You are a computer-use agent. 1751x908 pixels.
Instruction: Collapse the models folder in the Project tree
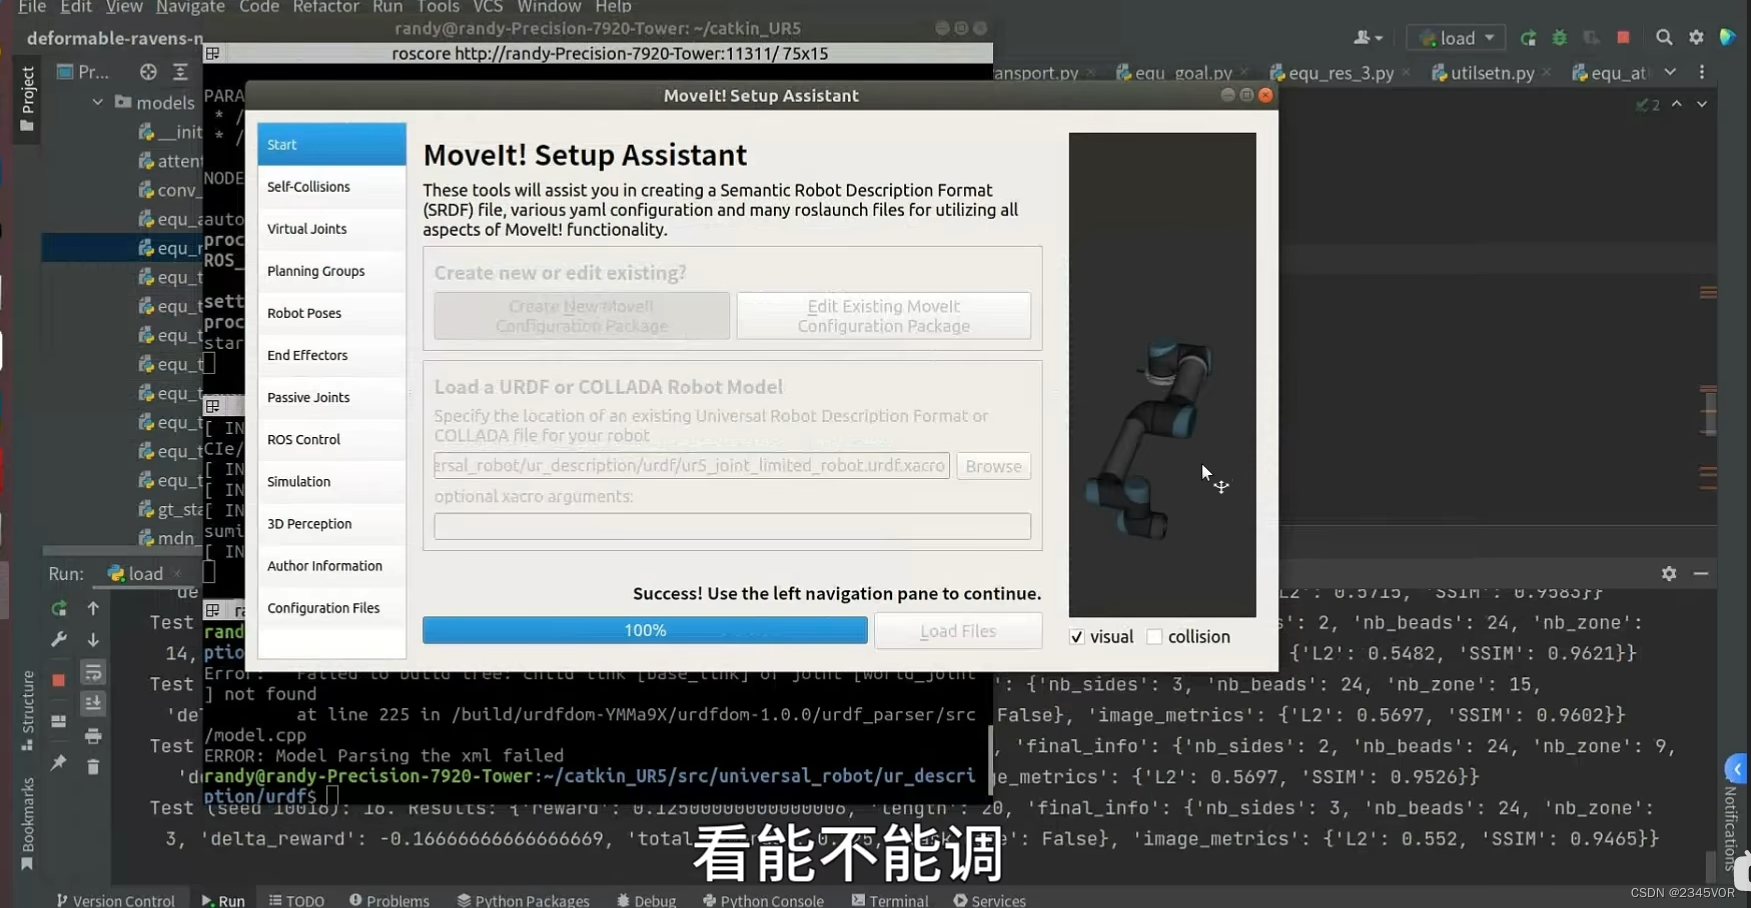coord(98,102)
